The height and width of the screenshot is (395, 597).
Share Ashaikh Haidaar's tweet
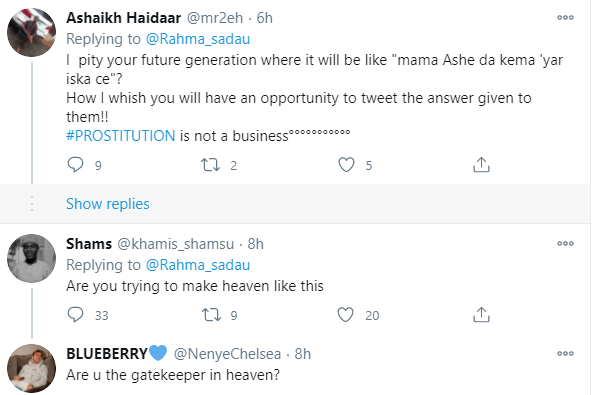tap(481, 165)
